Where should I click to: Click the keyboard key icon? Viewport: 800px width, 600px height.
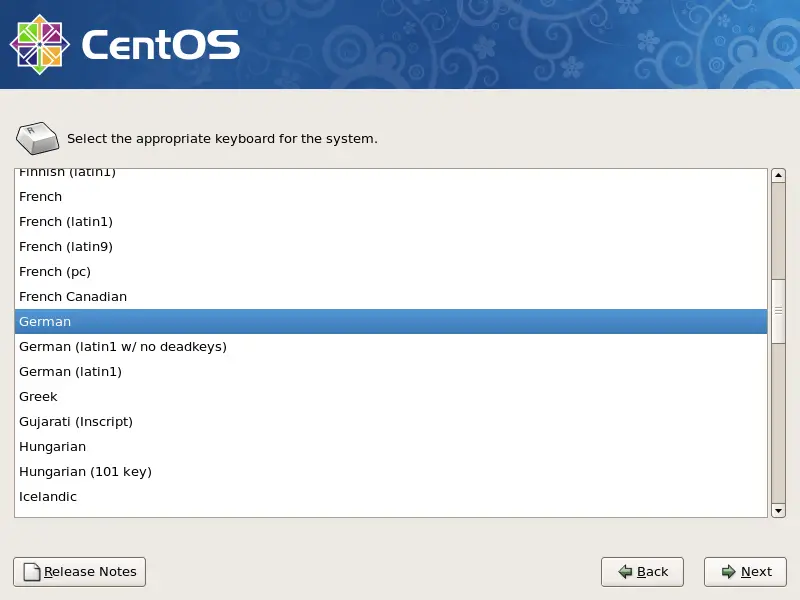pyautogui.click(x=38, y=138)
